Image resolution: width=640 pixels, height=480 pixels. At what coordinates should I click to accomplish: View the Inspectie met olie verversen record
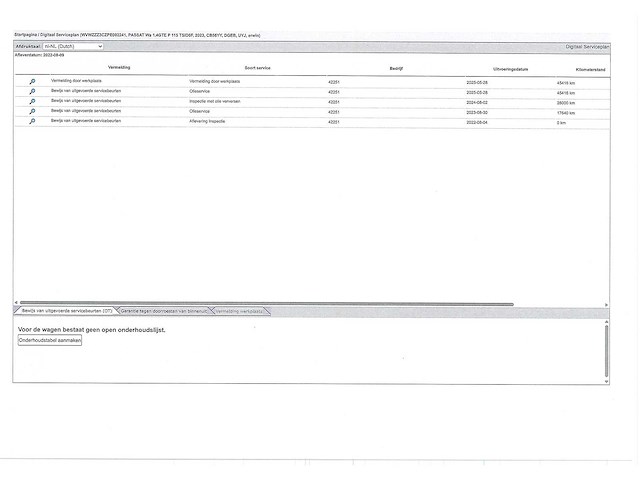[x=32, y=101]
